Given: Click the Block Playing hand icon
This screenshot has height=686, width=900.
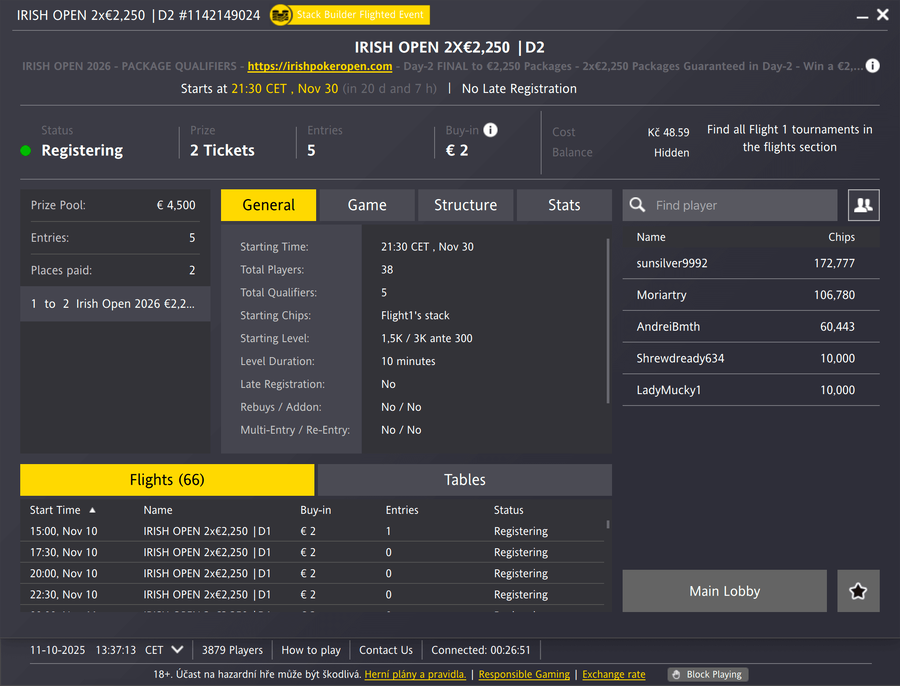Looking at the screenshot, I should [676, 675].
